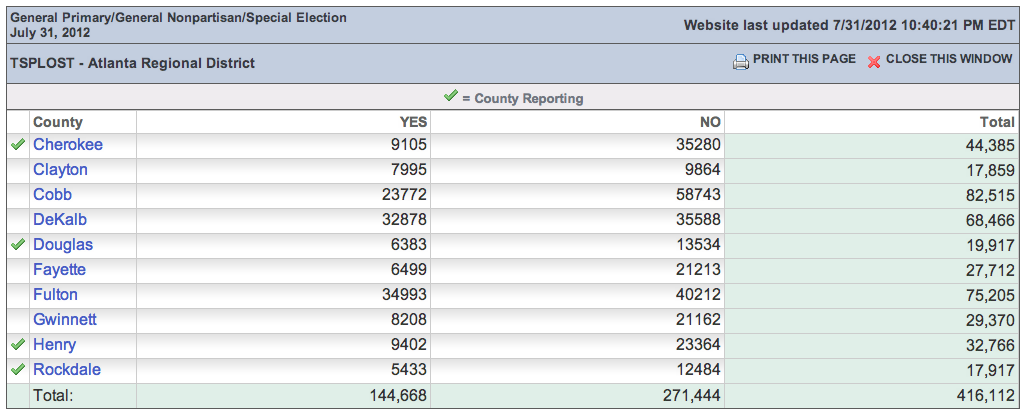
Task: Click the Henry county link
Action: pos(54,345)
